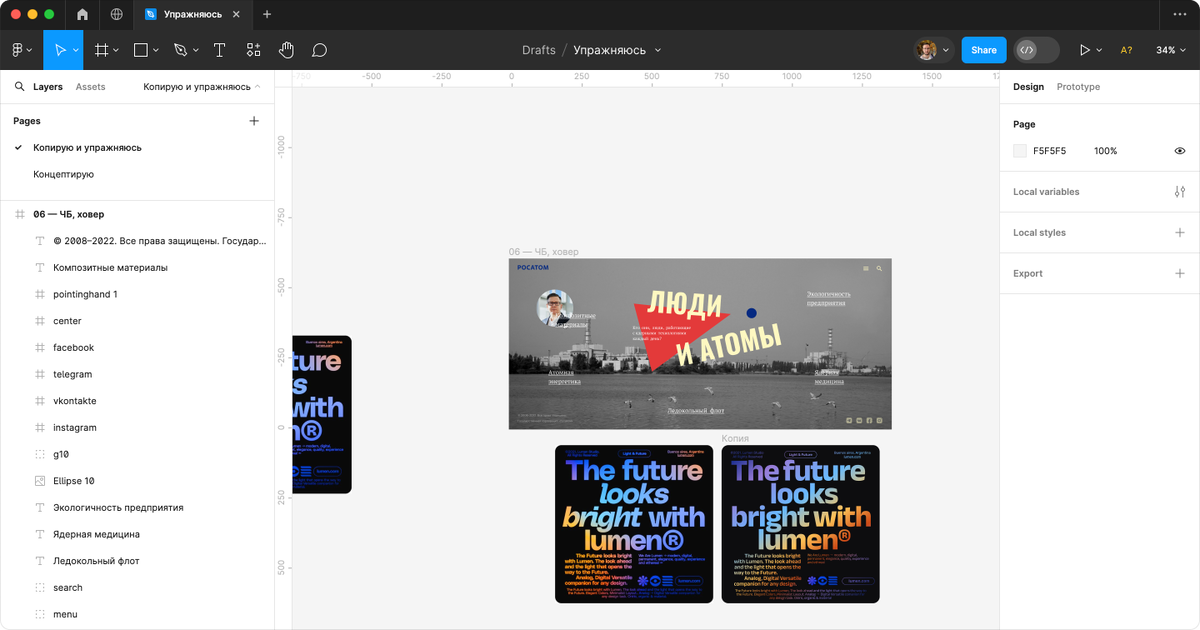Click the Local variables label
This screenshot has width=1200, height=630.
(1046, 192)
